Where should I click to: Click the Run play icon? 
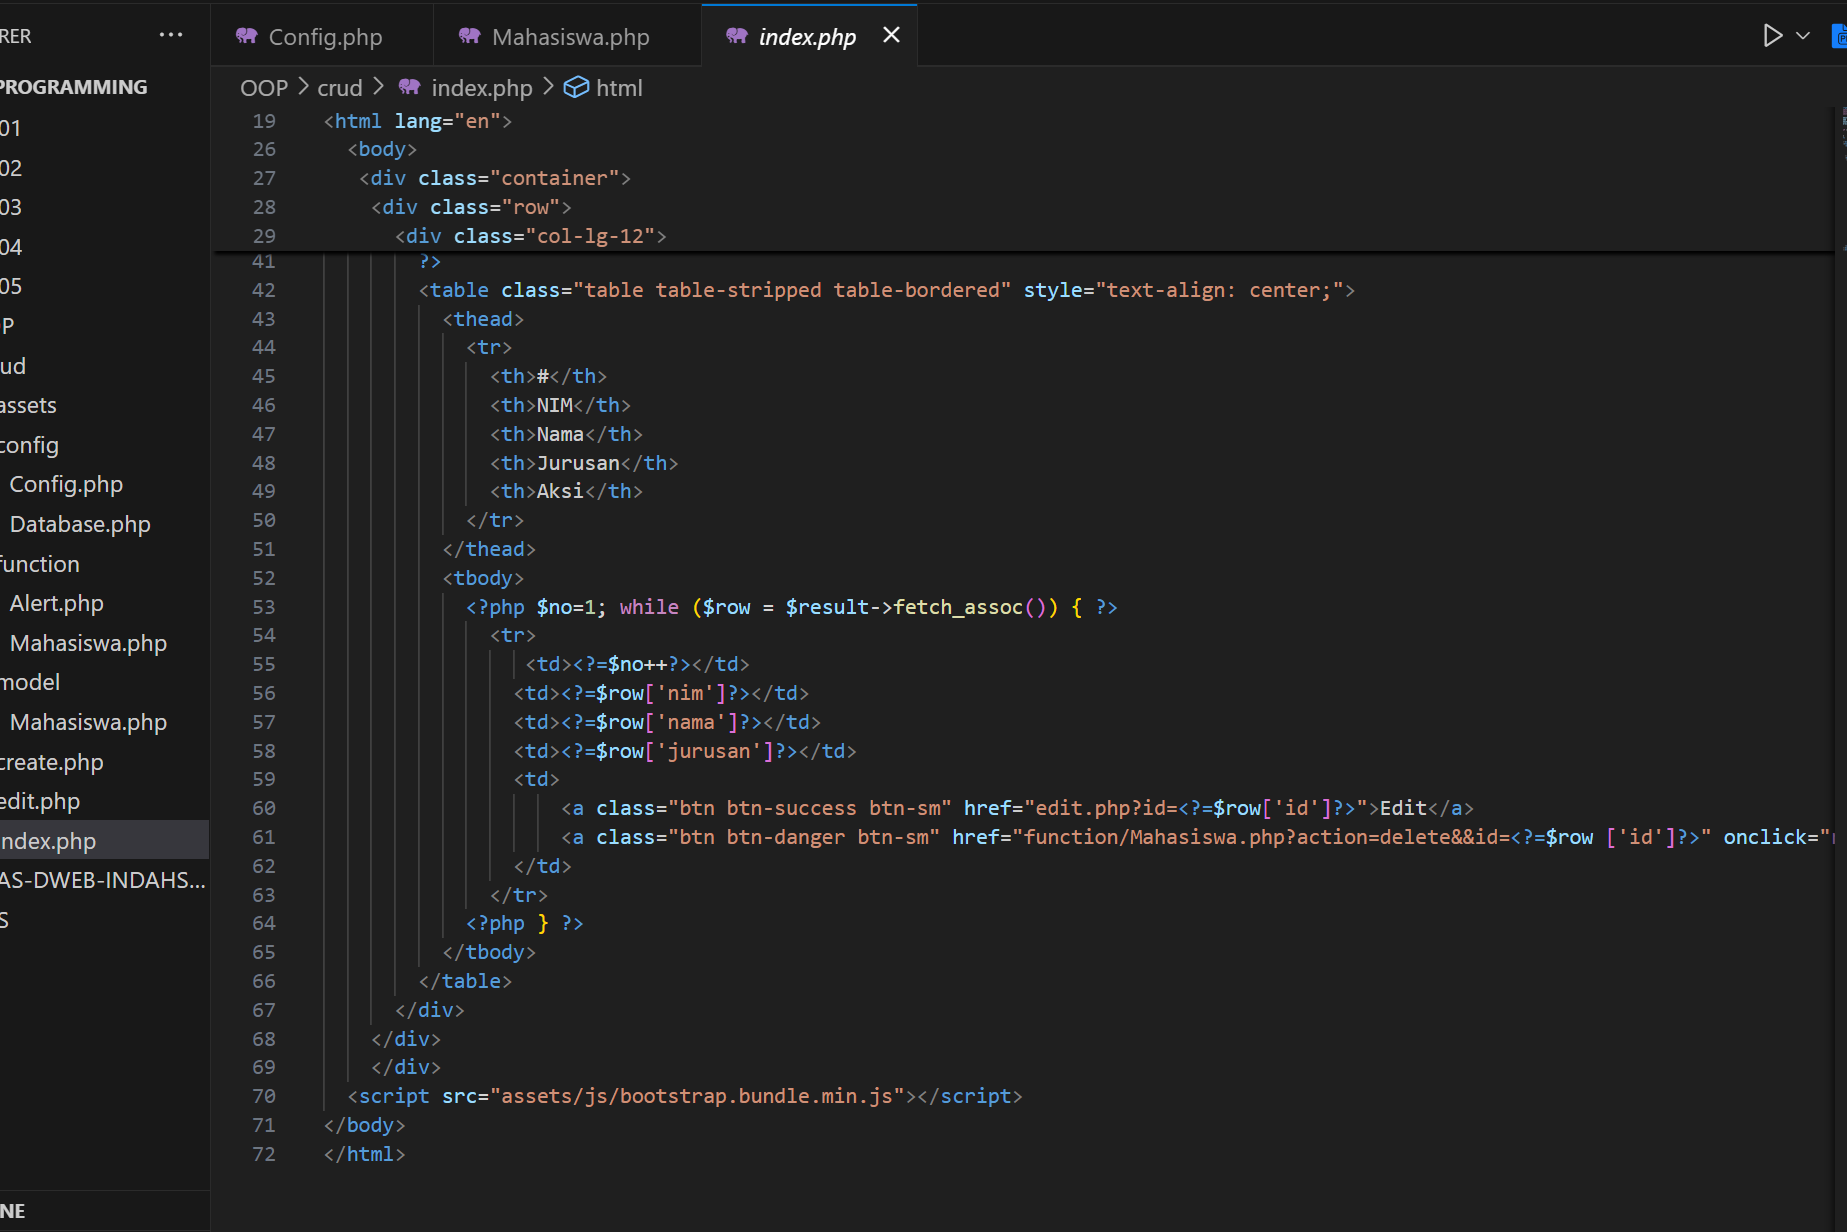pos(1772,36)
